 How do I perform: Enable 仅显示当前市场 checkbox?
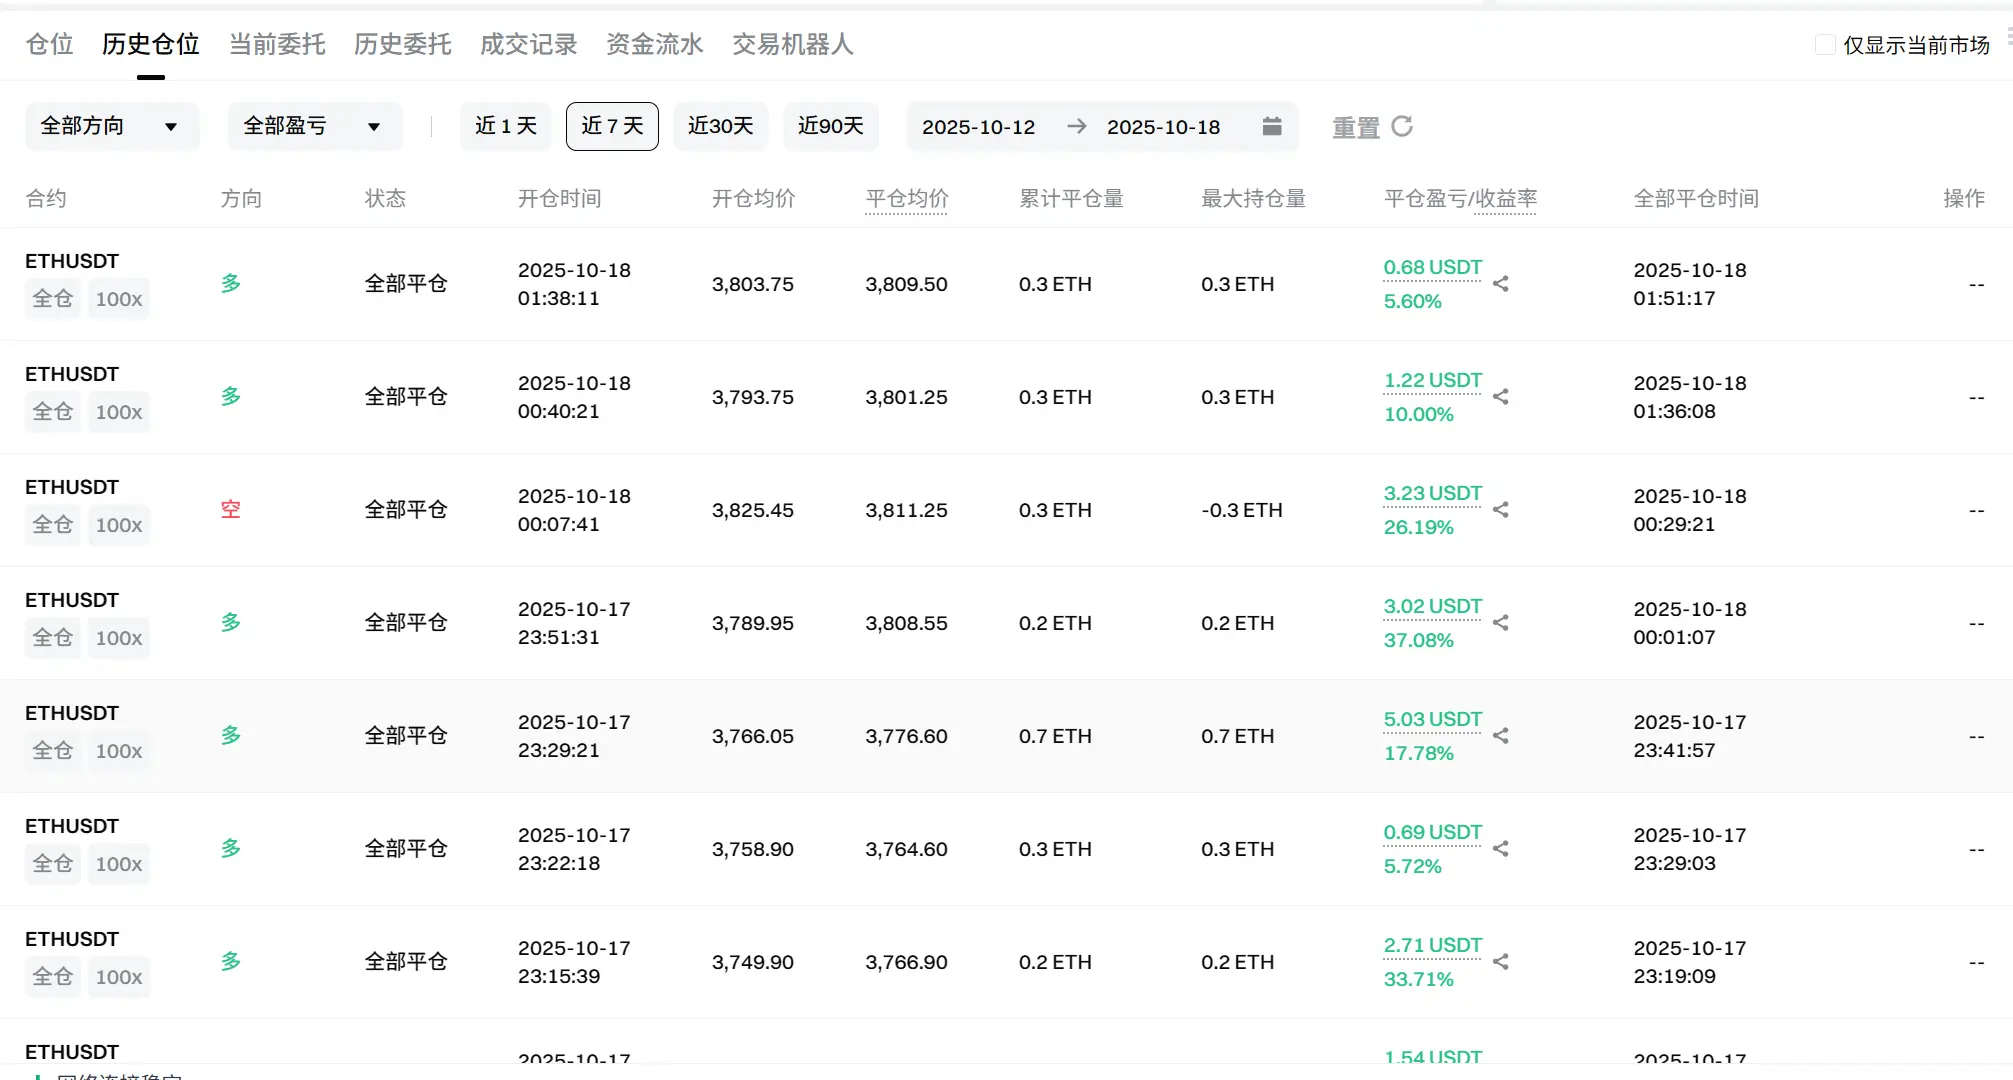(1824, 45)
